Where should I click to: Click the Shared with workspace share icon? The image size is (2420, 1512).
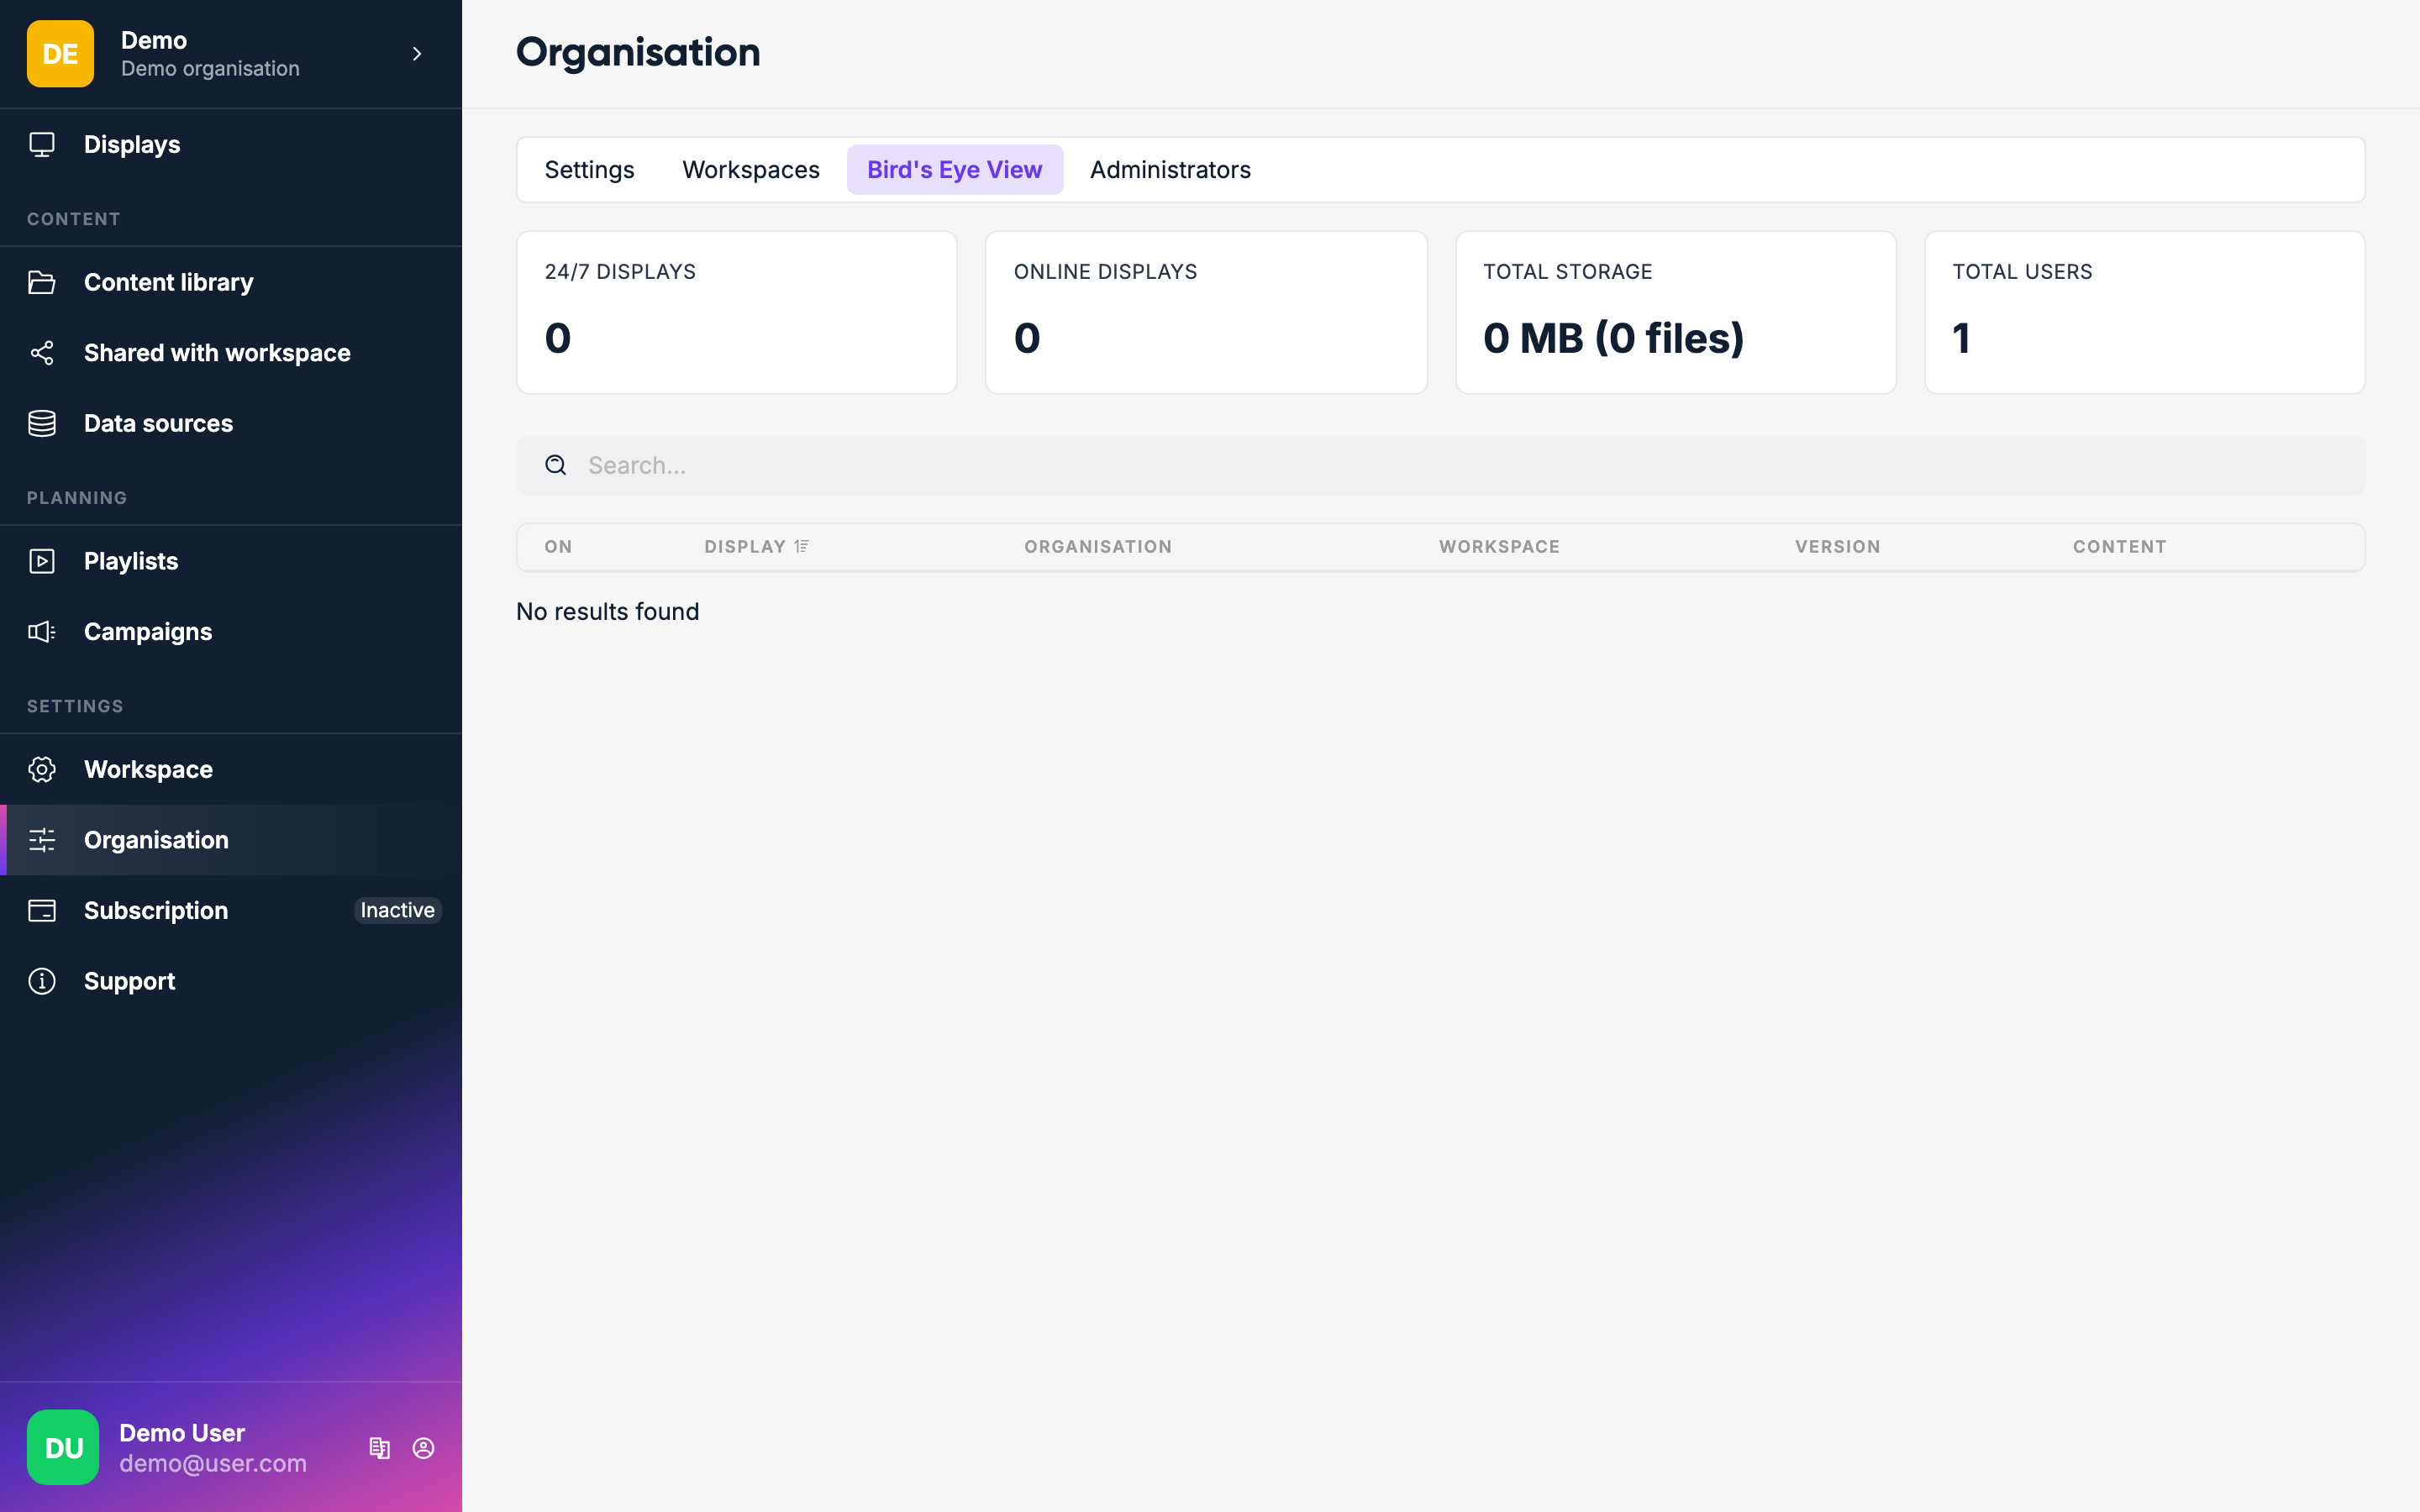[x=42, y=353]
